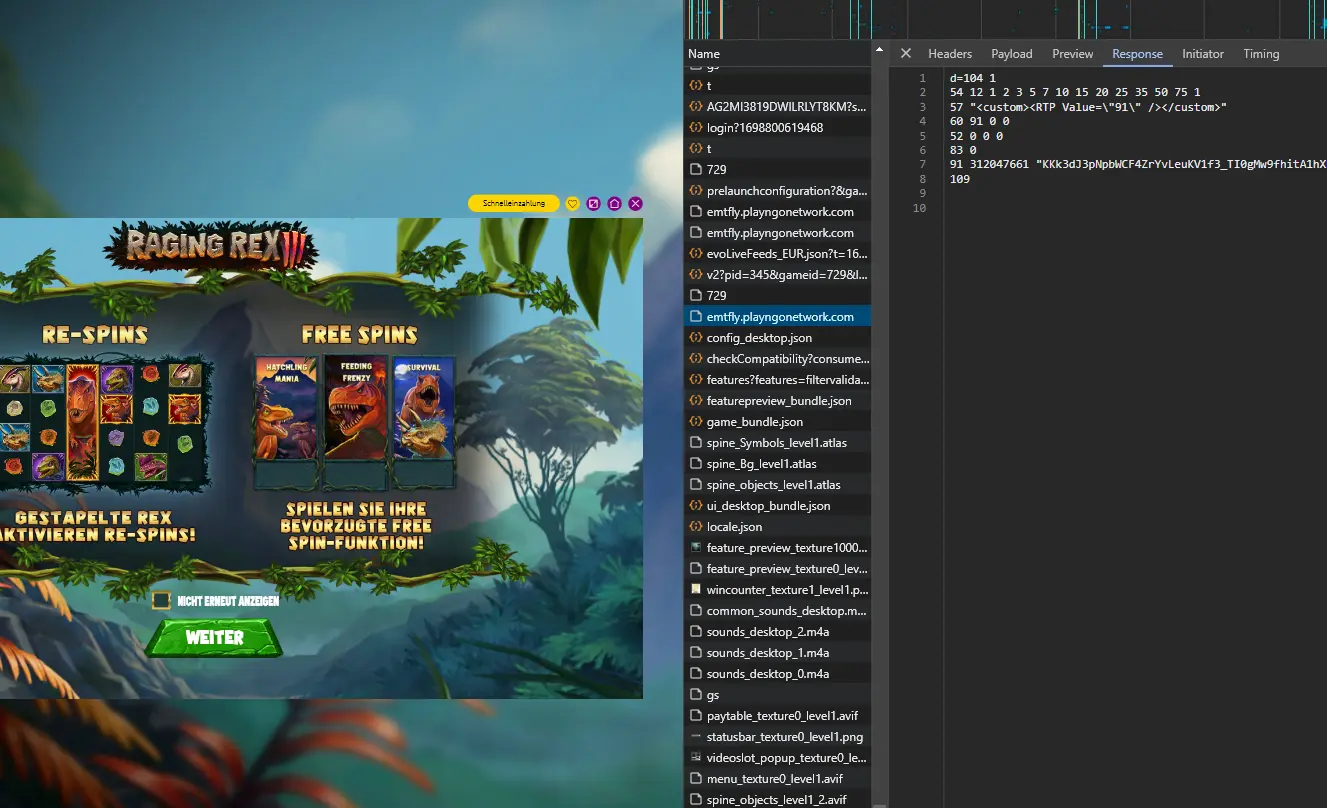This screenshot has height=808, width=1327.
Task: Click response line containing RTP Value 91
Action: [1088, 106]
